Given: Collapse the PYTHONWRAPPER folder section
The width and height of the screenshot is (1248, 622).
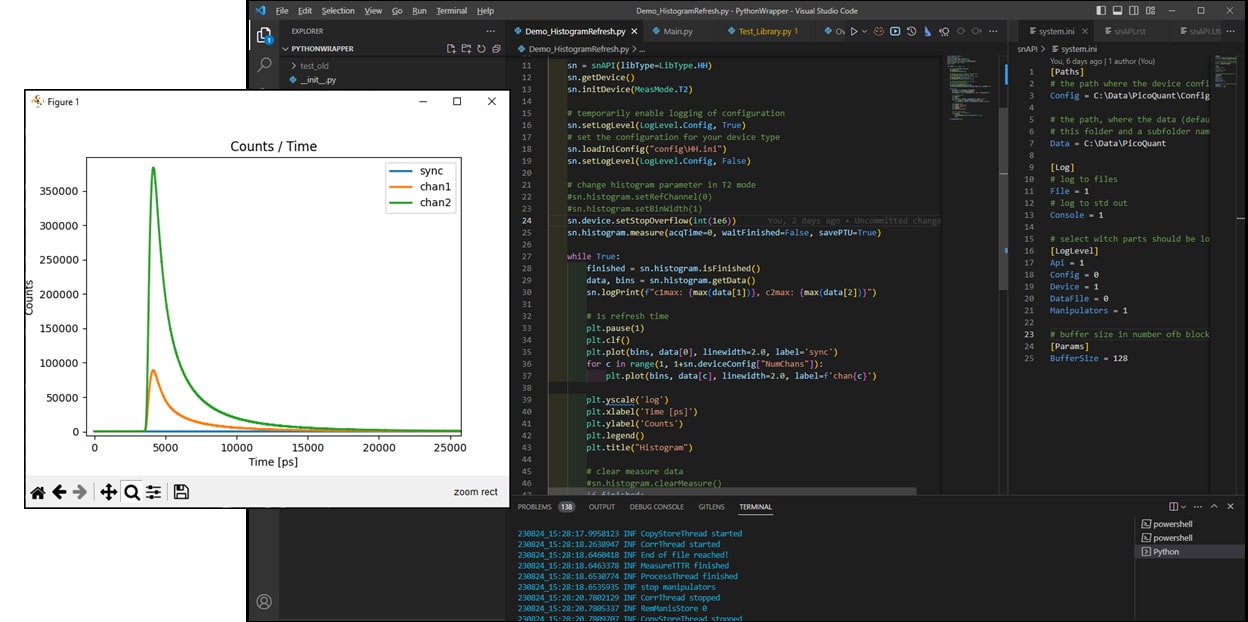Looking at the screenshot, I should tap(285, 48).
